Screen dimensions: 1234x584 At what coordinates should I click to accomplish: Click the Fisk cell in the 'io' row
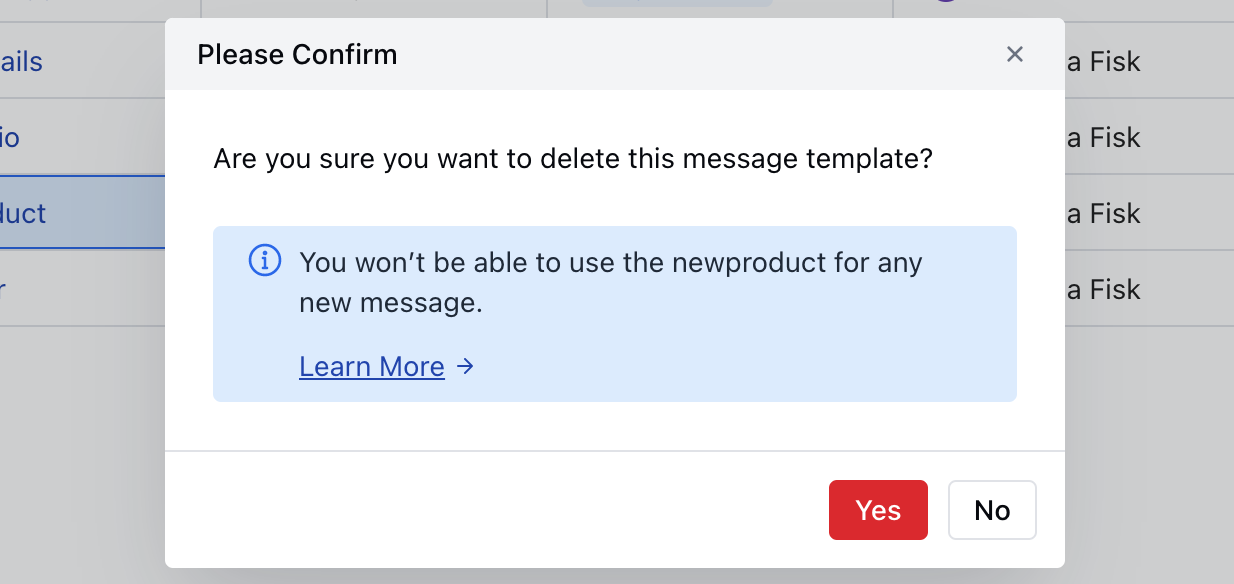point(1104,137)
